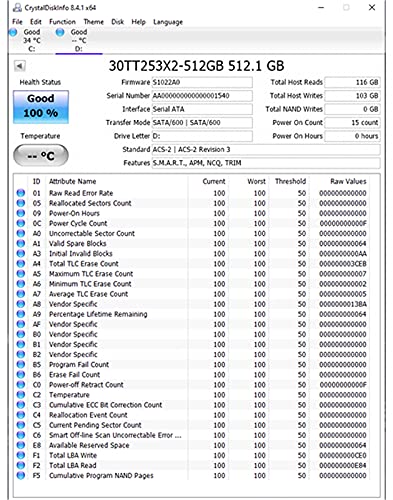Click status icon for Cumulative Program NAND Pages
The height and width of the screenshot is (500, 393).
(21, 475)
